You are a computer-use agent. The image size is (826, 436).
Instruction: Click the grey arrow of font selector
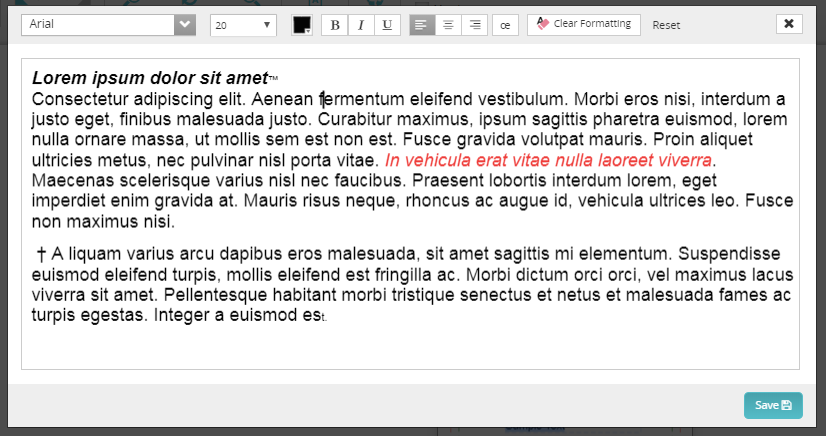click(x=184, y=25)
